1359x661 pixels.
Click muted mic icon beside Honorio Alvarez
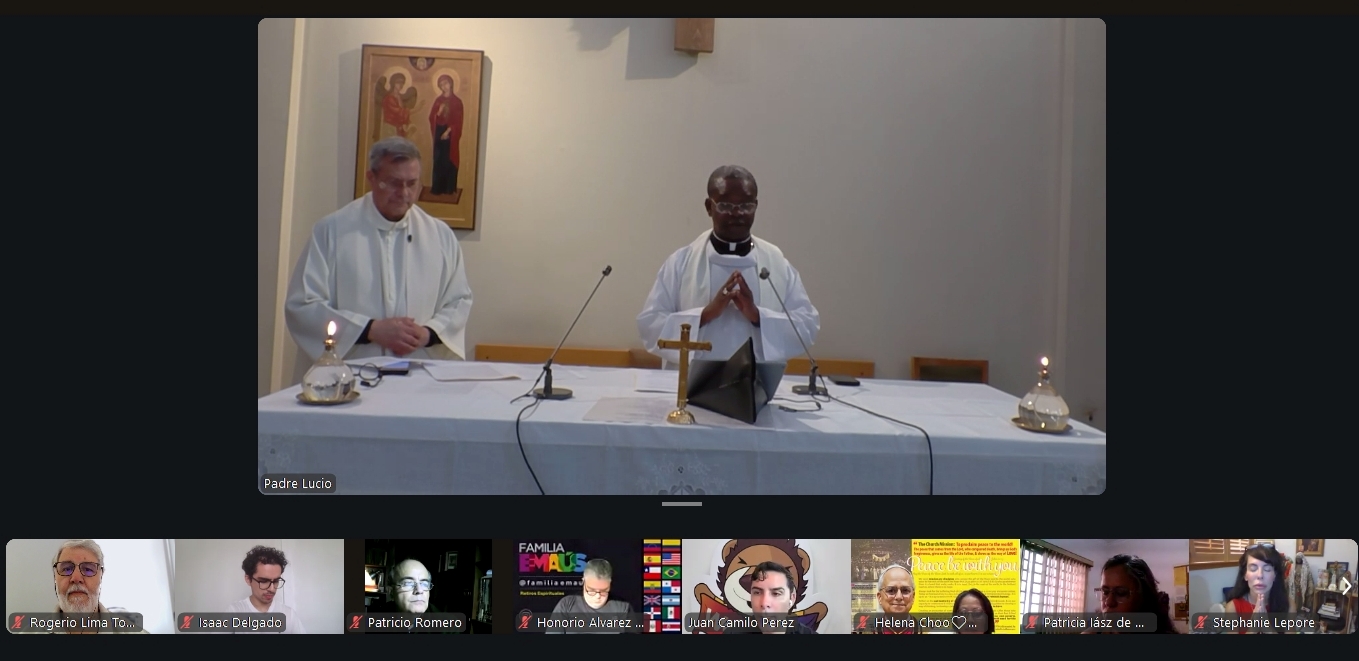click(x=525, y=623)
